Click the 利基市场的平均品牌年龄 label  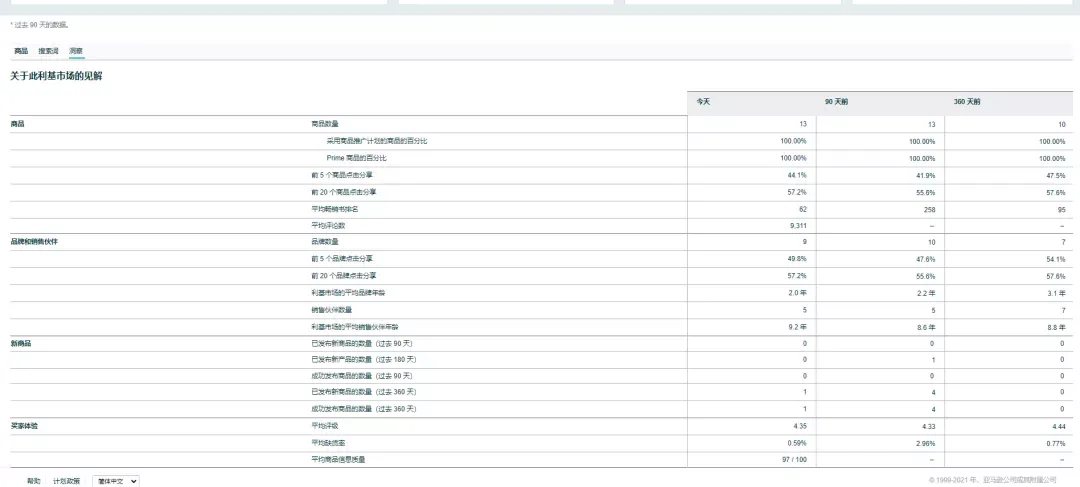(348, 293)
